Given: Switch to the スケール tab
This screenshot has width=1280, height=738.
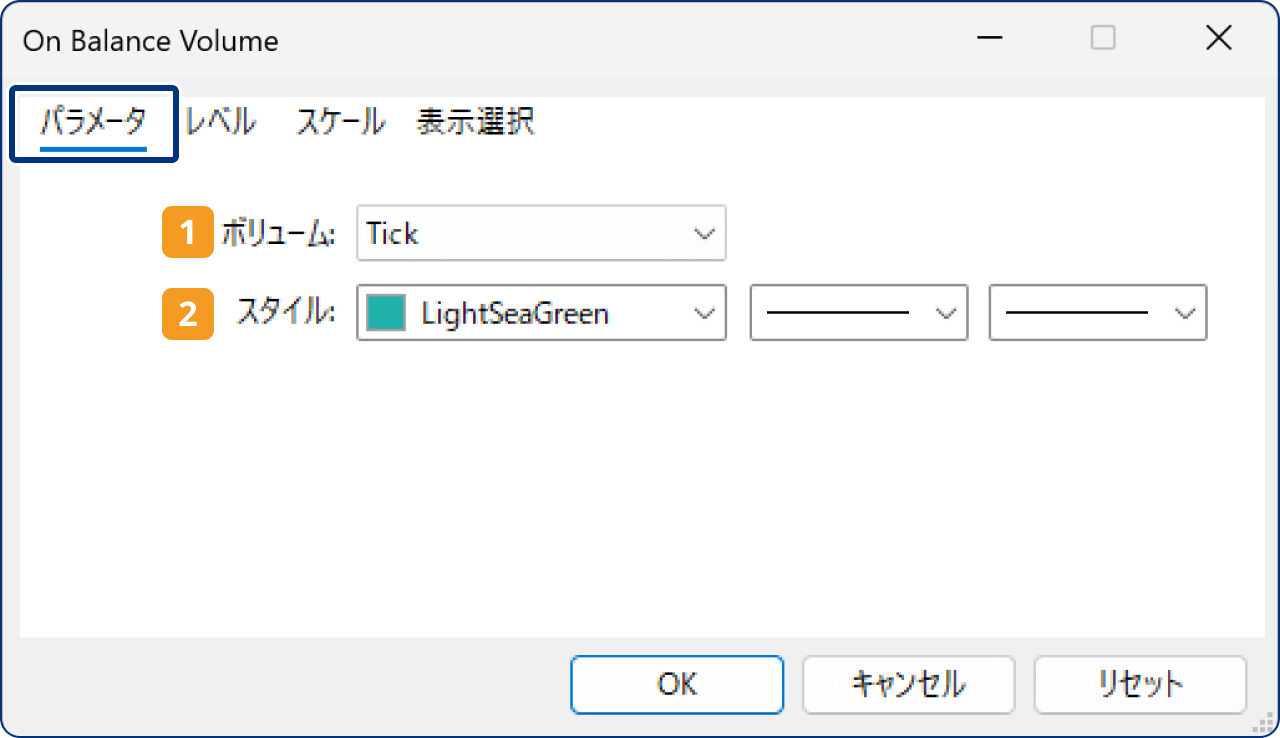Looking at the screenshot, I should pyautogui.click(x=339, y=122).
